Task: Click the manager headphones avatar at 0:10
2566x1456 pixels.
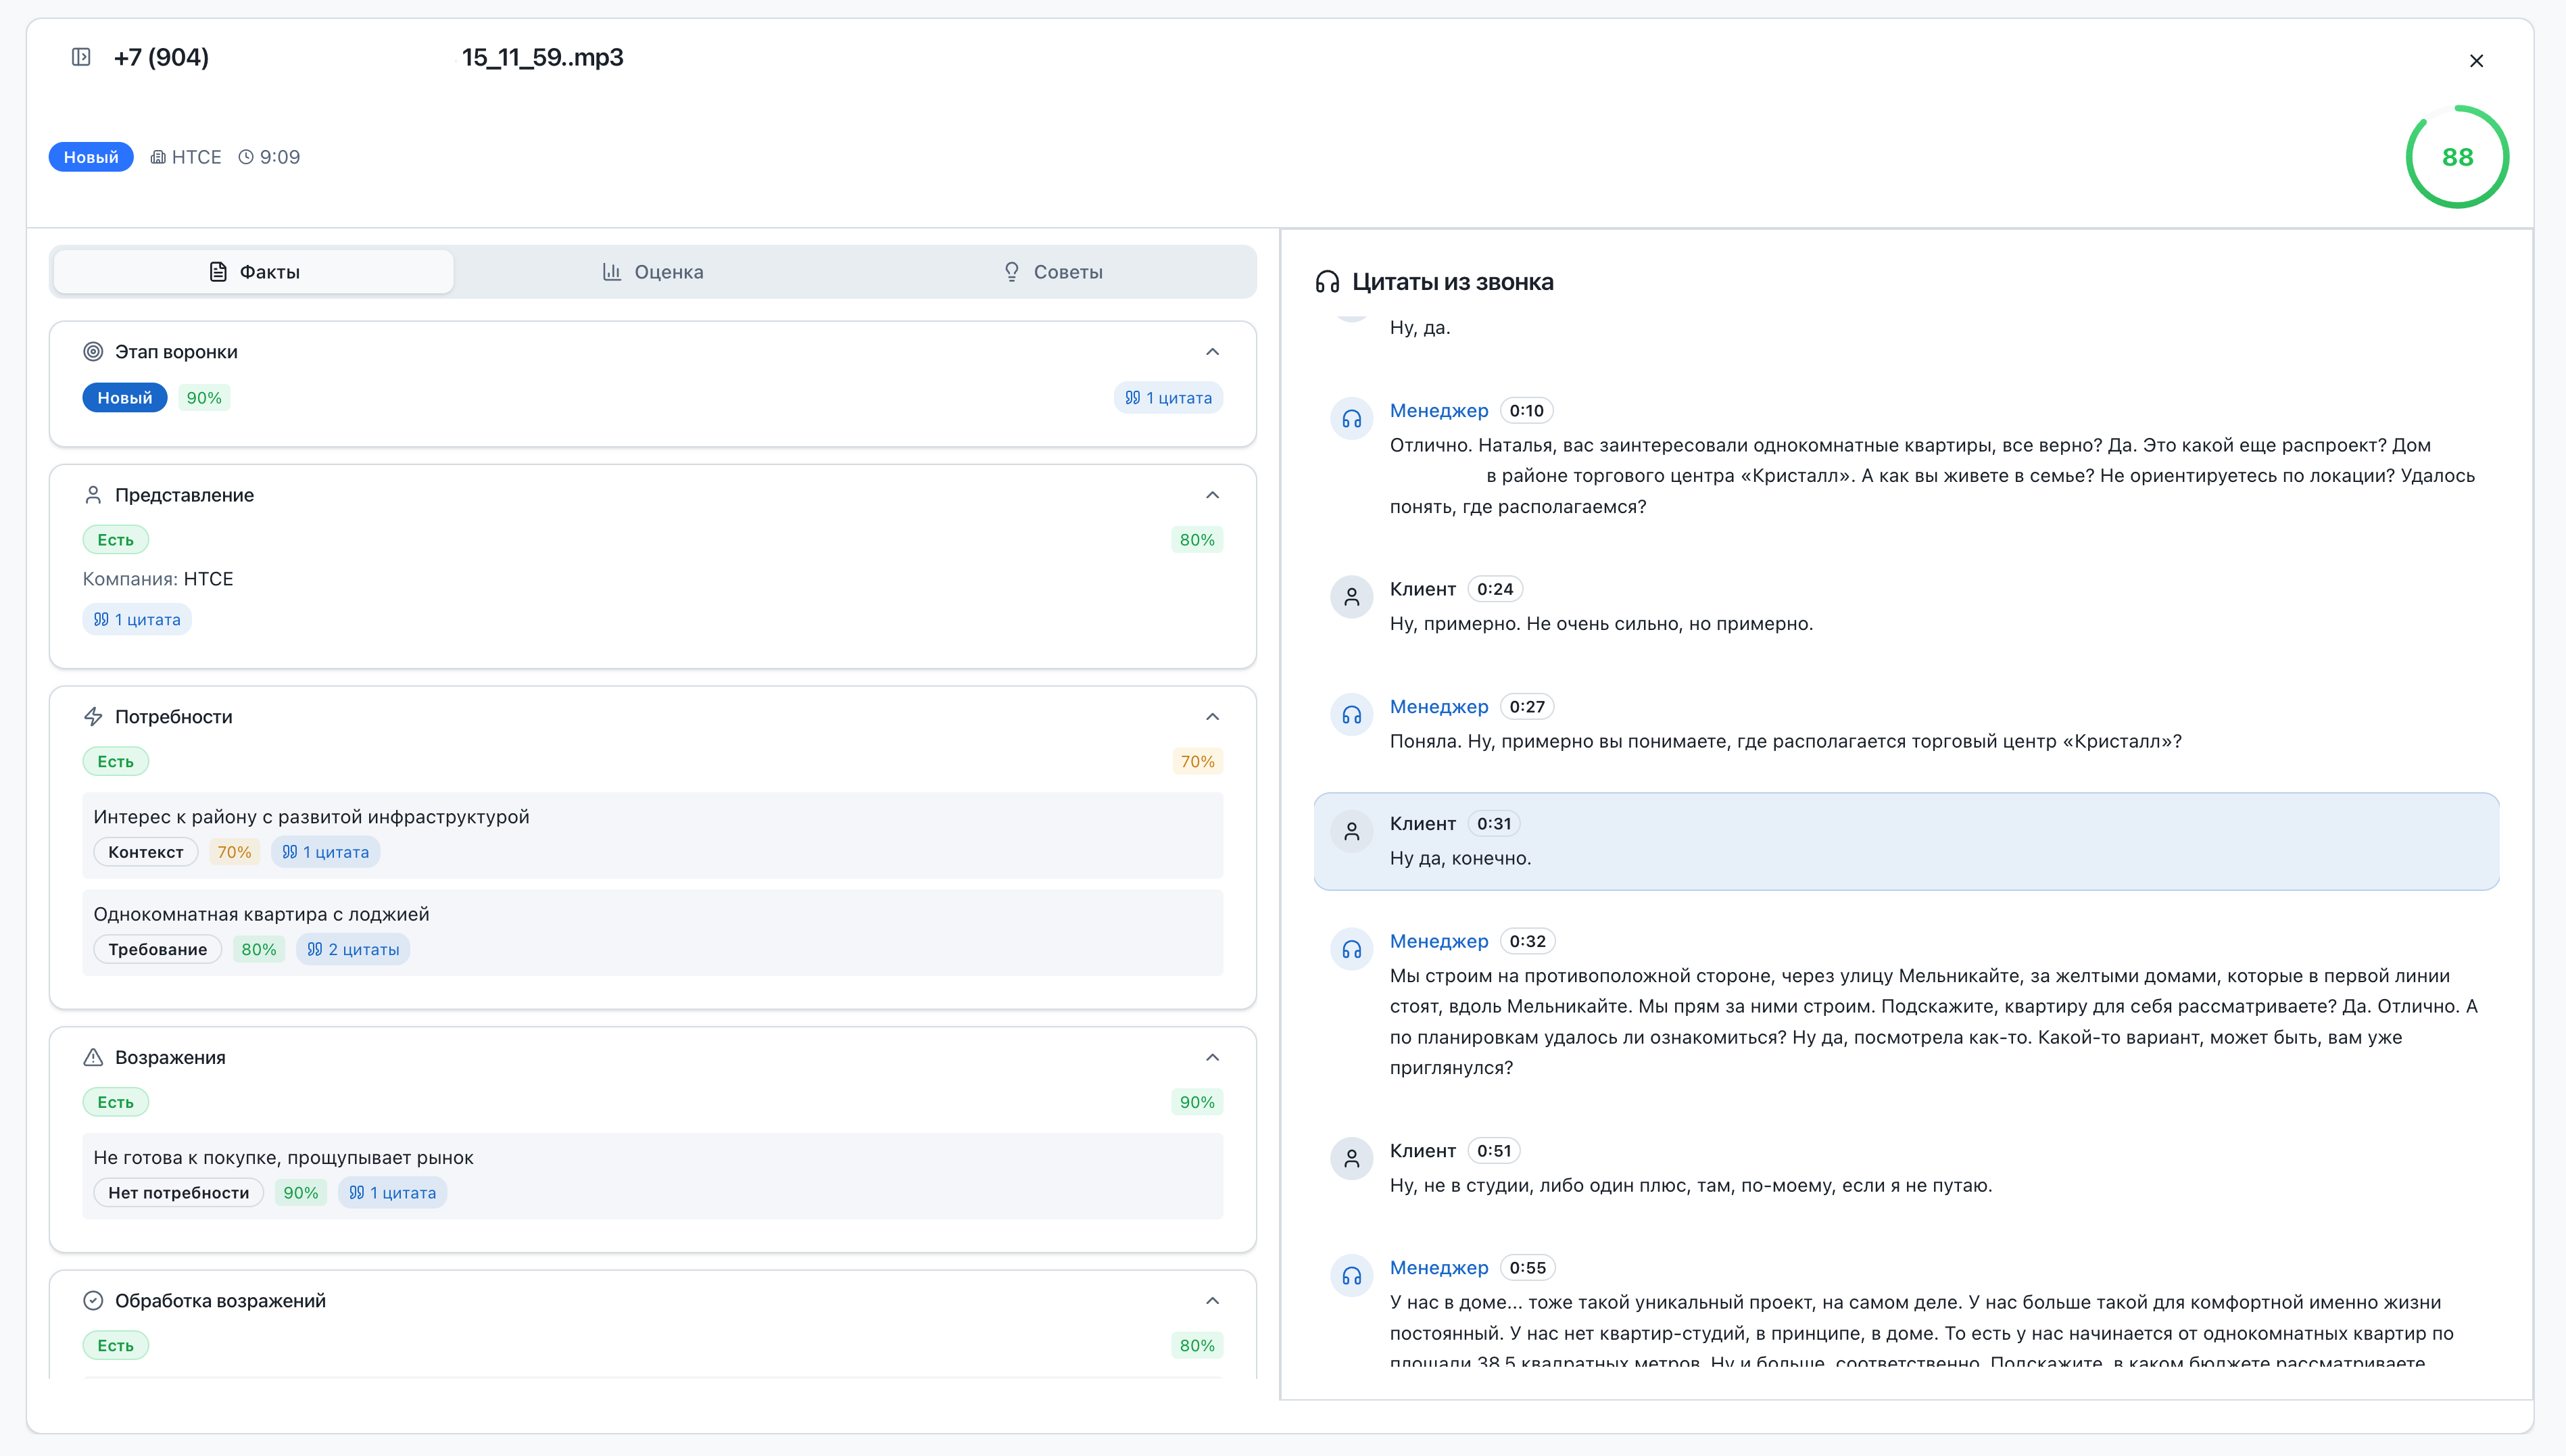Action: pos(1351,419)
